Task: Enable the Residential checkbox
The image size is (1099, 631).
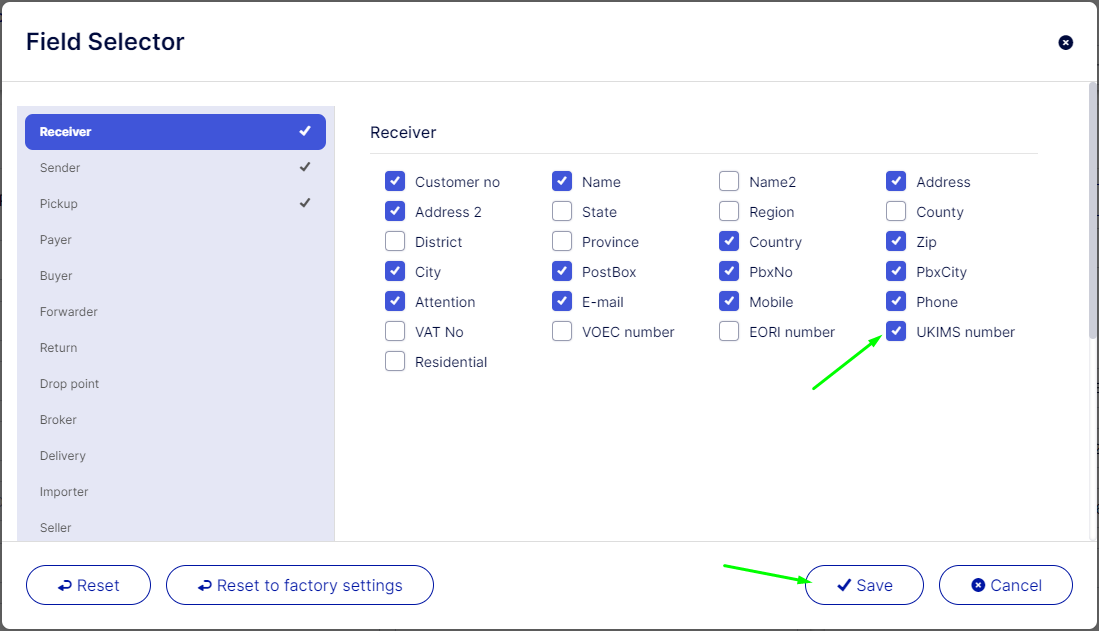Action: [x=395, y=362]
